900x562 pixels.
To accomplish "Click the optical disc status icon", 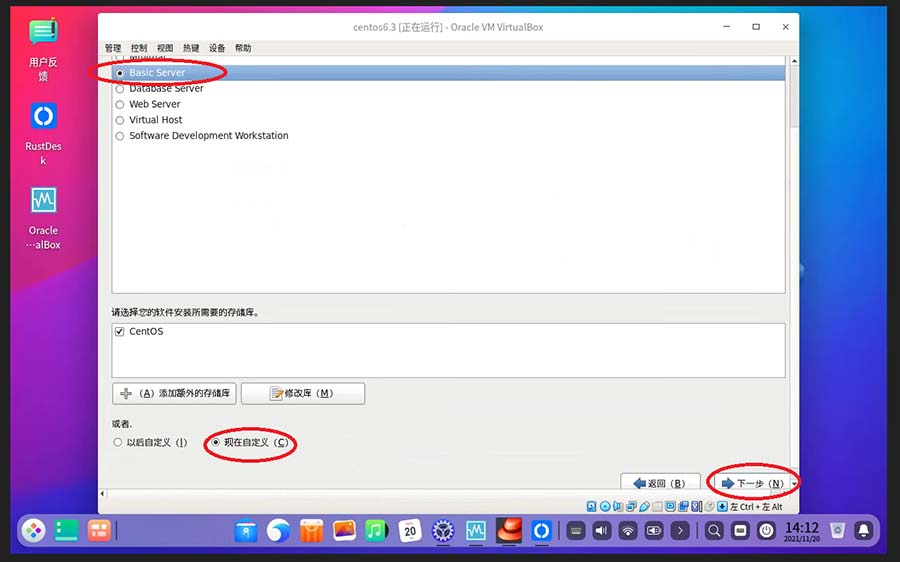I will (x=605, y=506).
